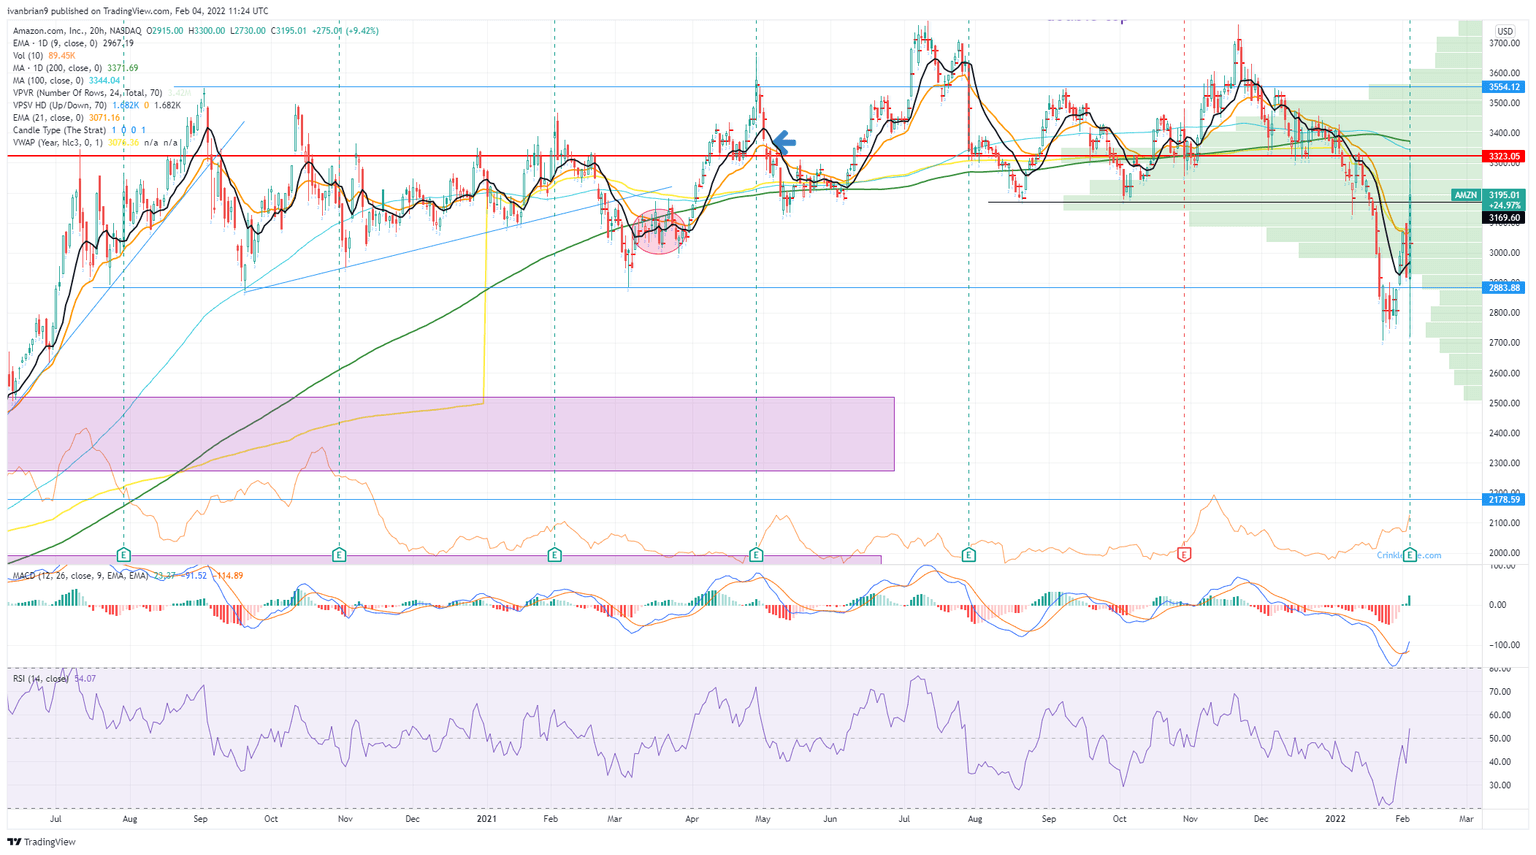
Task: Select the red 3323.05 price label
Action: point(1503,157)
